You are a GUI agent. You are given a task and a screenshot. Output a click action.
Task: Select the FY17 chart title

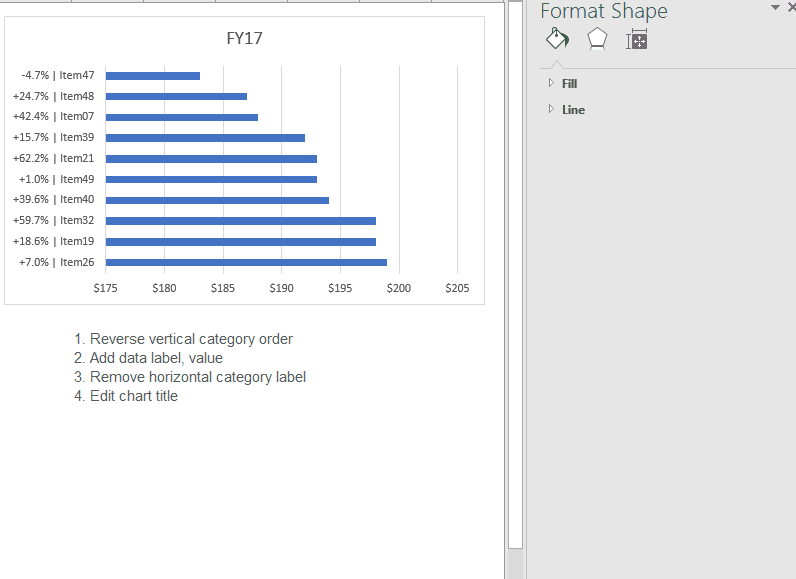click(244, 39)
